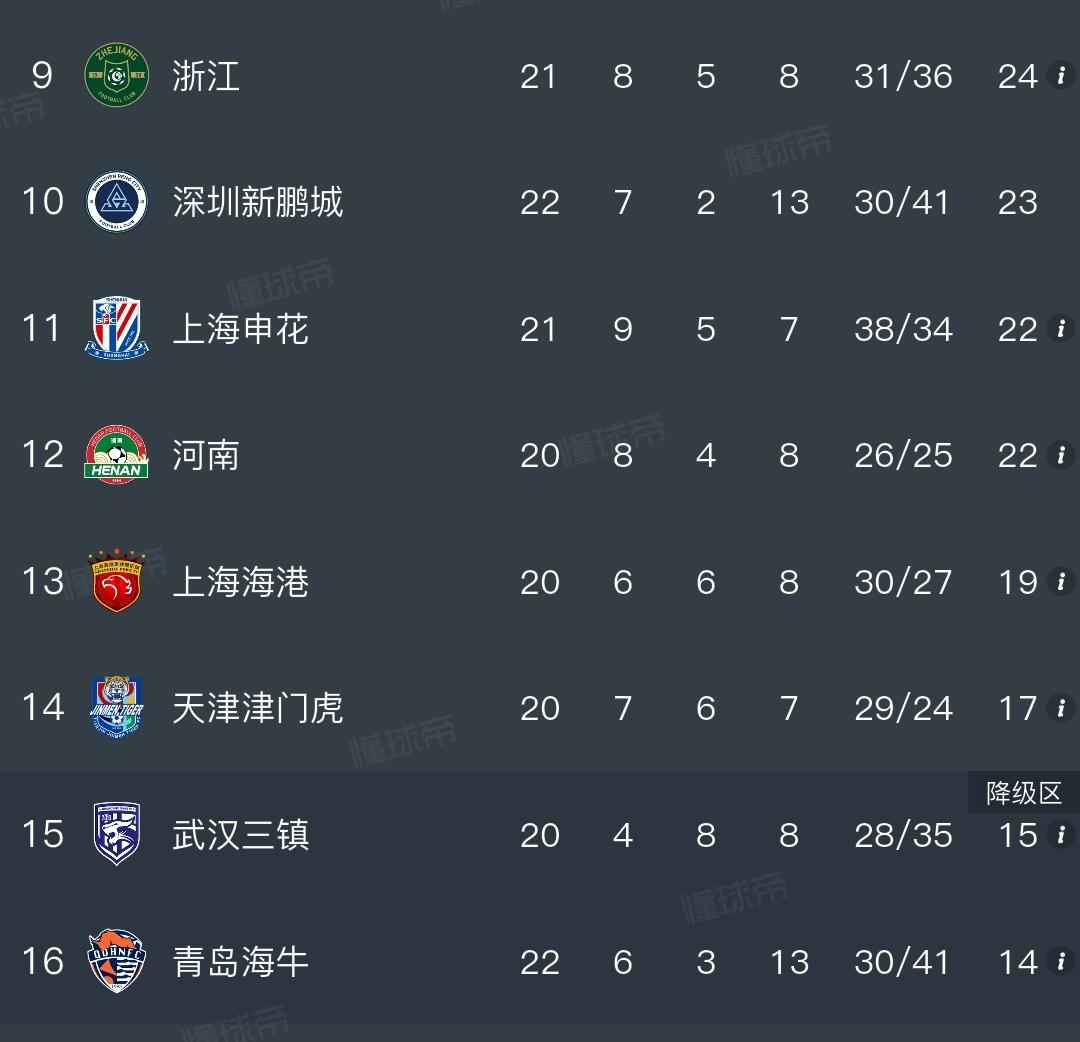
Task: Open team page for 天津津门虎
Action: [258, 708]
